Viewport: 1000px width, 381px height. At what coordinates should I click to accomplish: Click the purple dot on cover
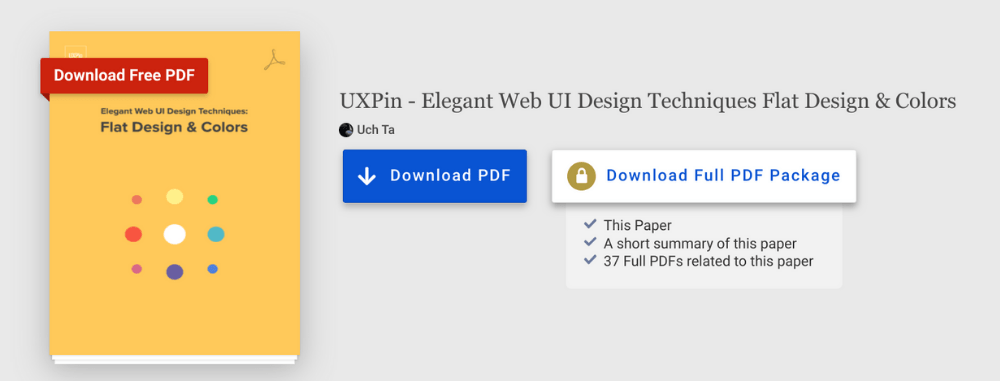pyautogui.click(x=175, y=272)
